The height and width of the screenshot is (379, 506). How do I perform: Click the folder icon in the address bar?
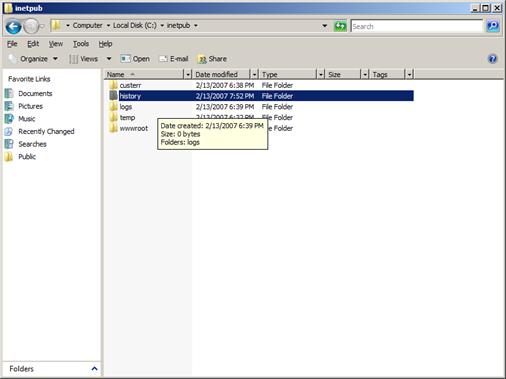[56, 25]
